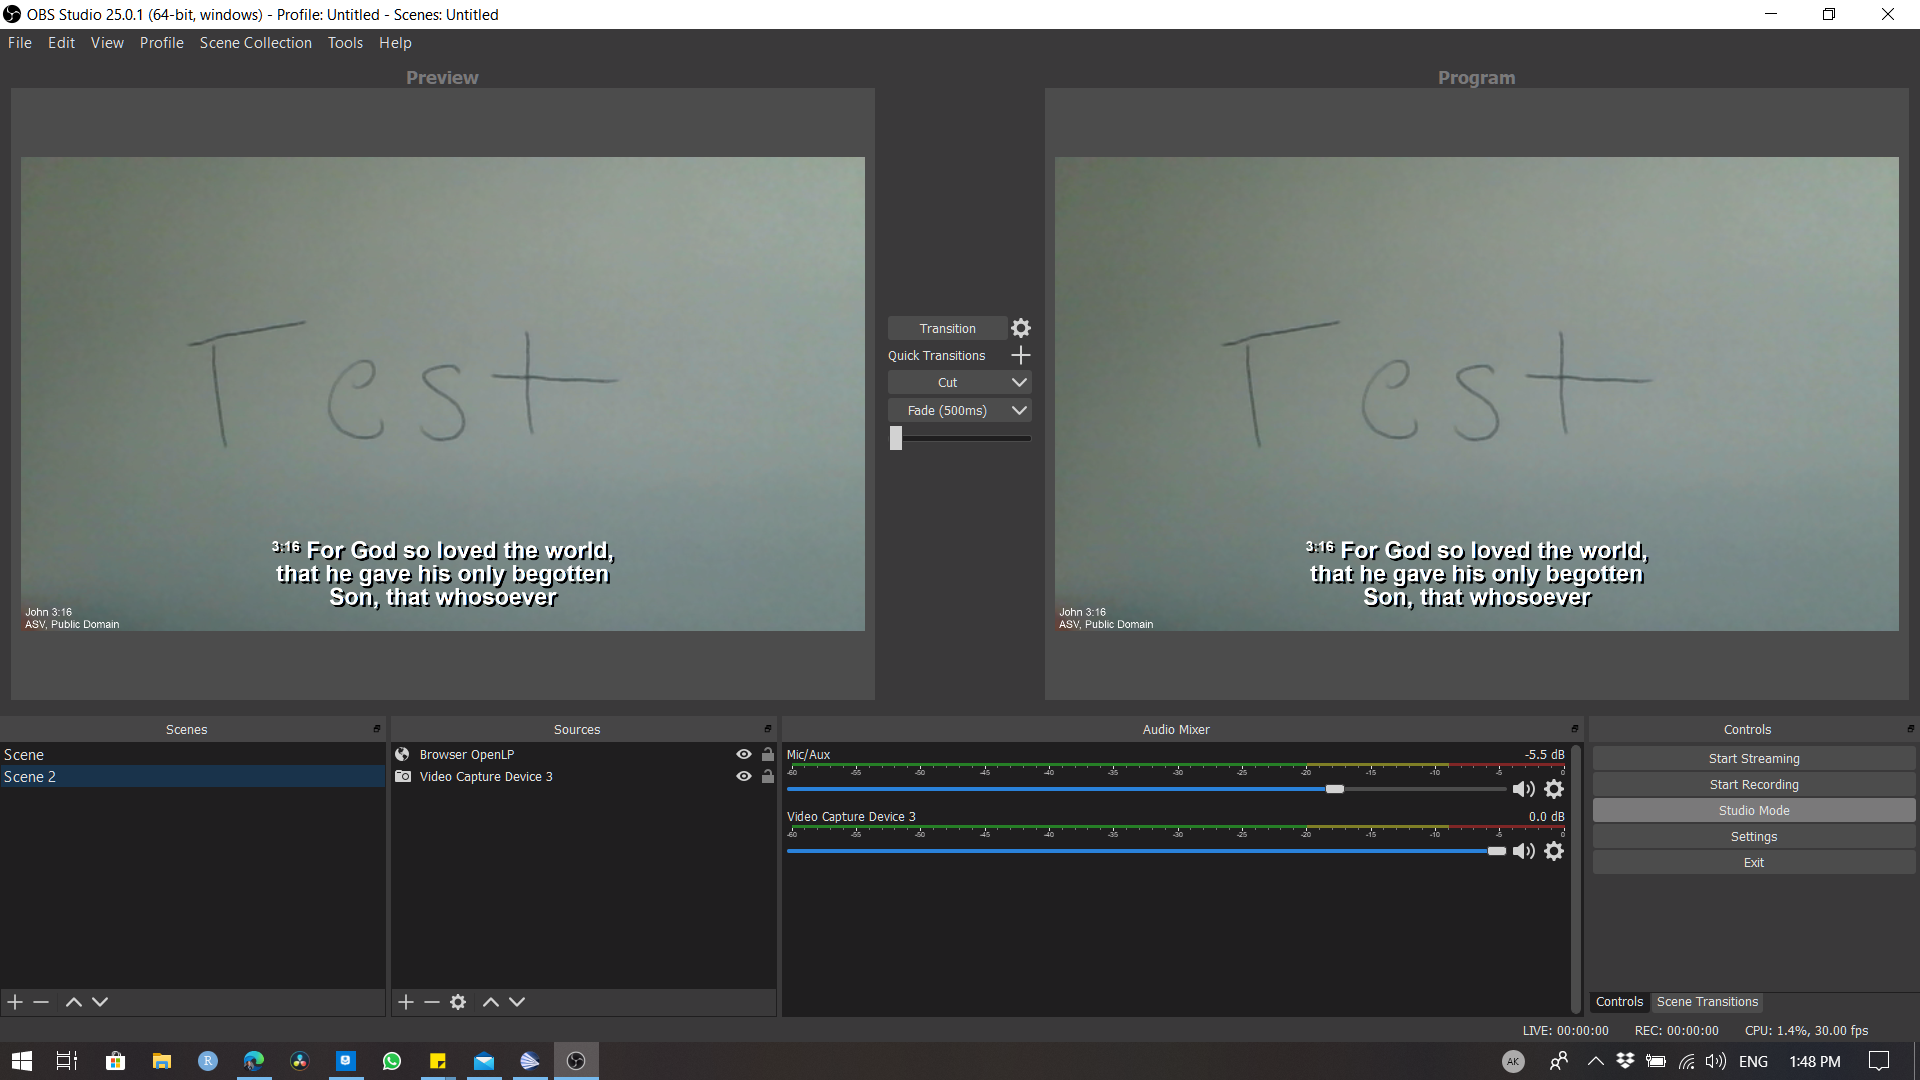Click the Start Streaming button
The width and height of the screenshot is (1920, 1080).
1753,758
